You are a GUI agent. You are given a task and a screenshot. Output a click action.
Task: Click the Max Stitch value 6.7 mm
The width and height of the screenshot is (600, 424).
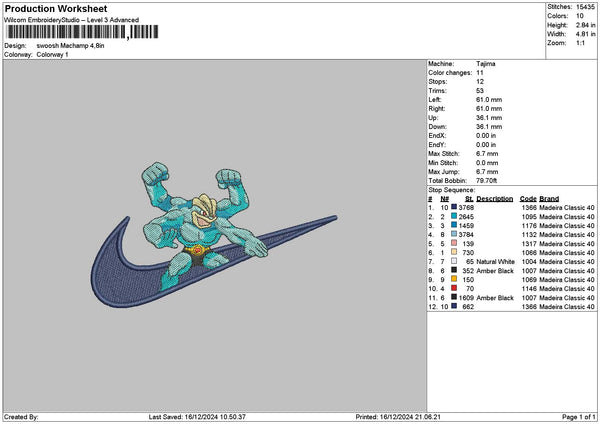coord(487,154)
